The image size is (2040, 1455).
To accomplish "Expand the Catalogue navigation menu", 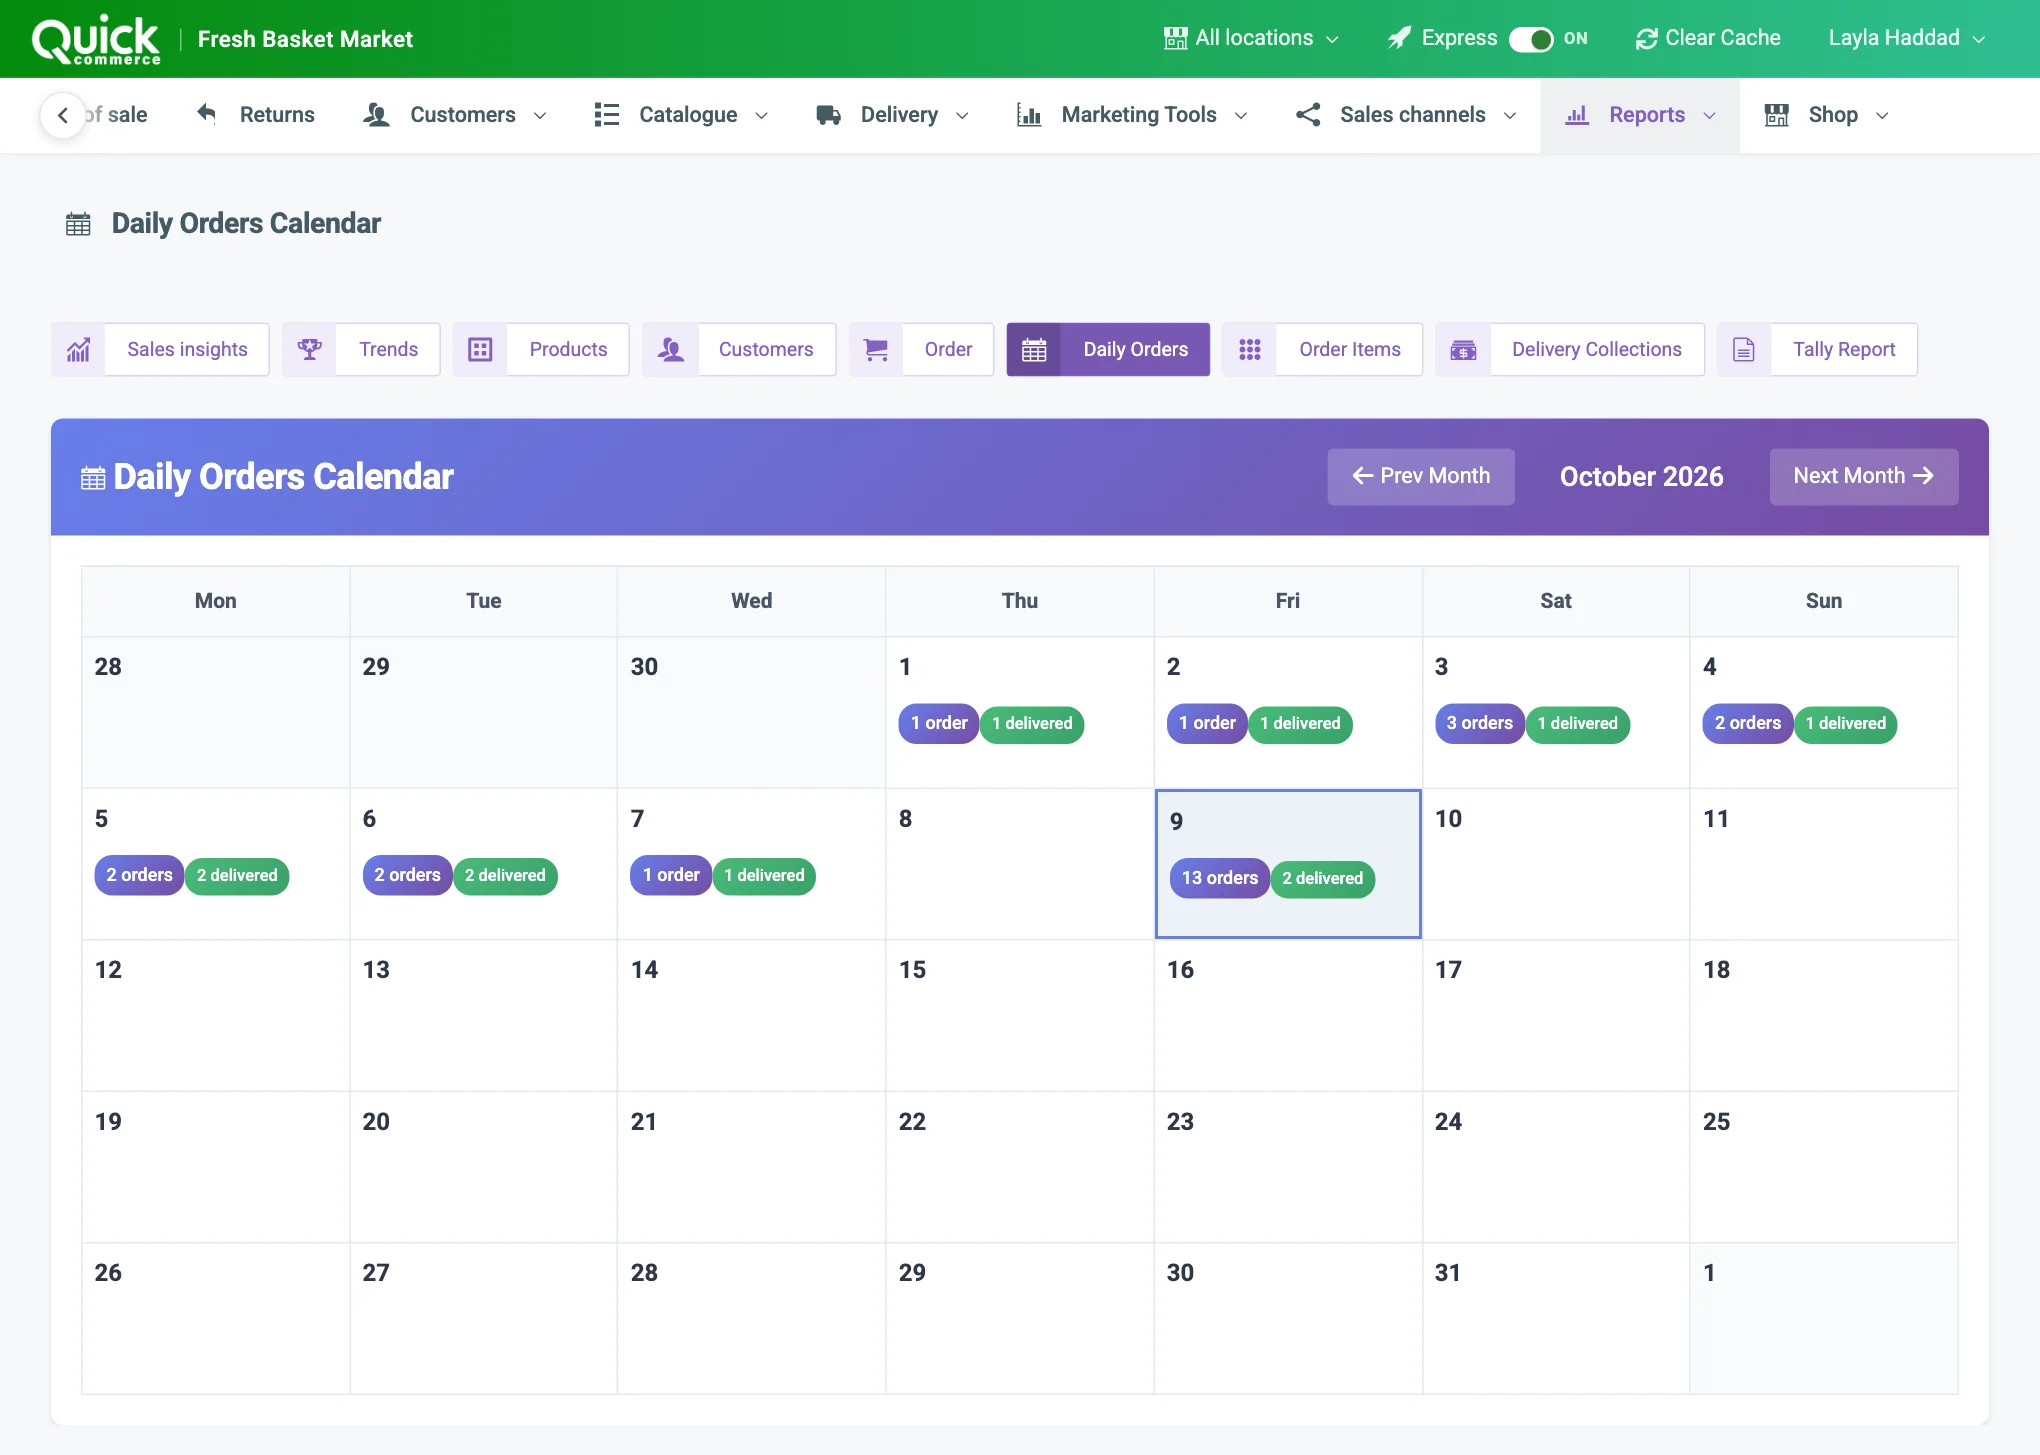I will (681, 115).
